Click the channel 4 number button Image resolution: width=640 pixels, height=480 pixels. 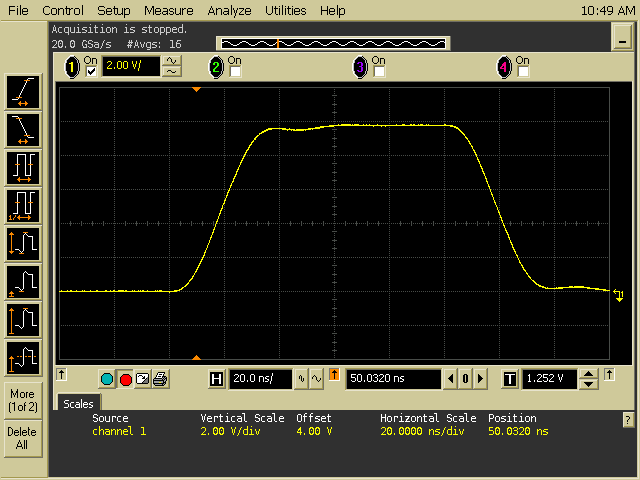(x=504, y=67)
